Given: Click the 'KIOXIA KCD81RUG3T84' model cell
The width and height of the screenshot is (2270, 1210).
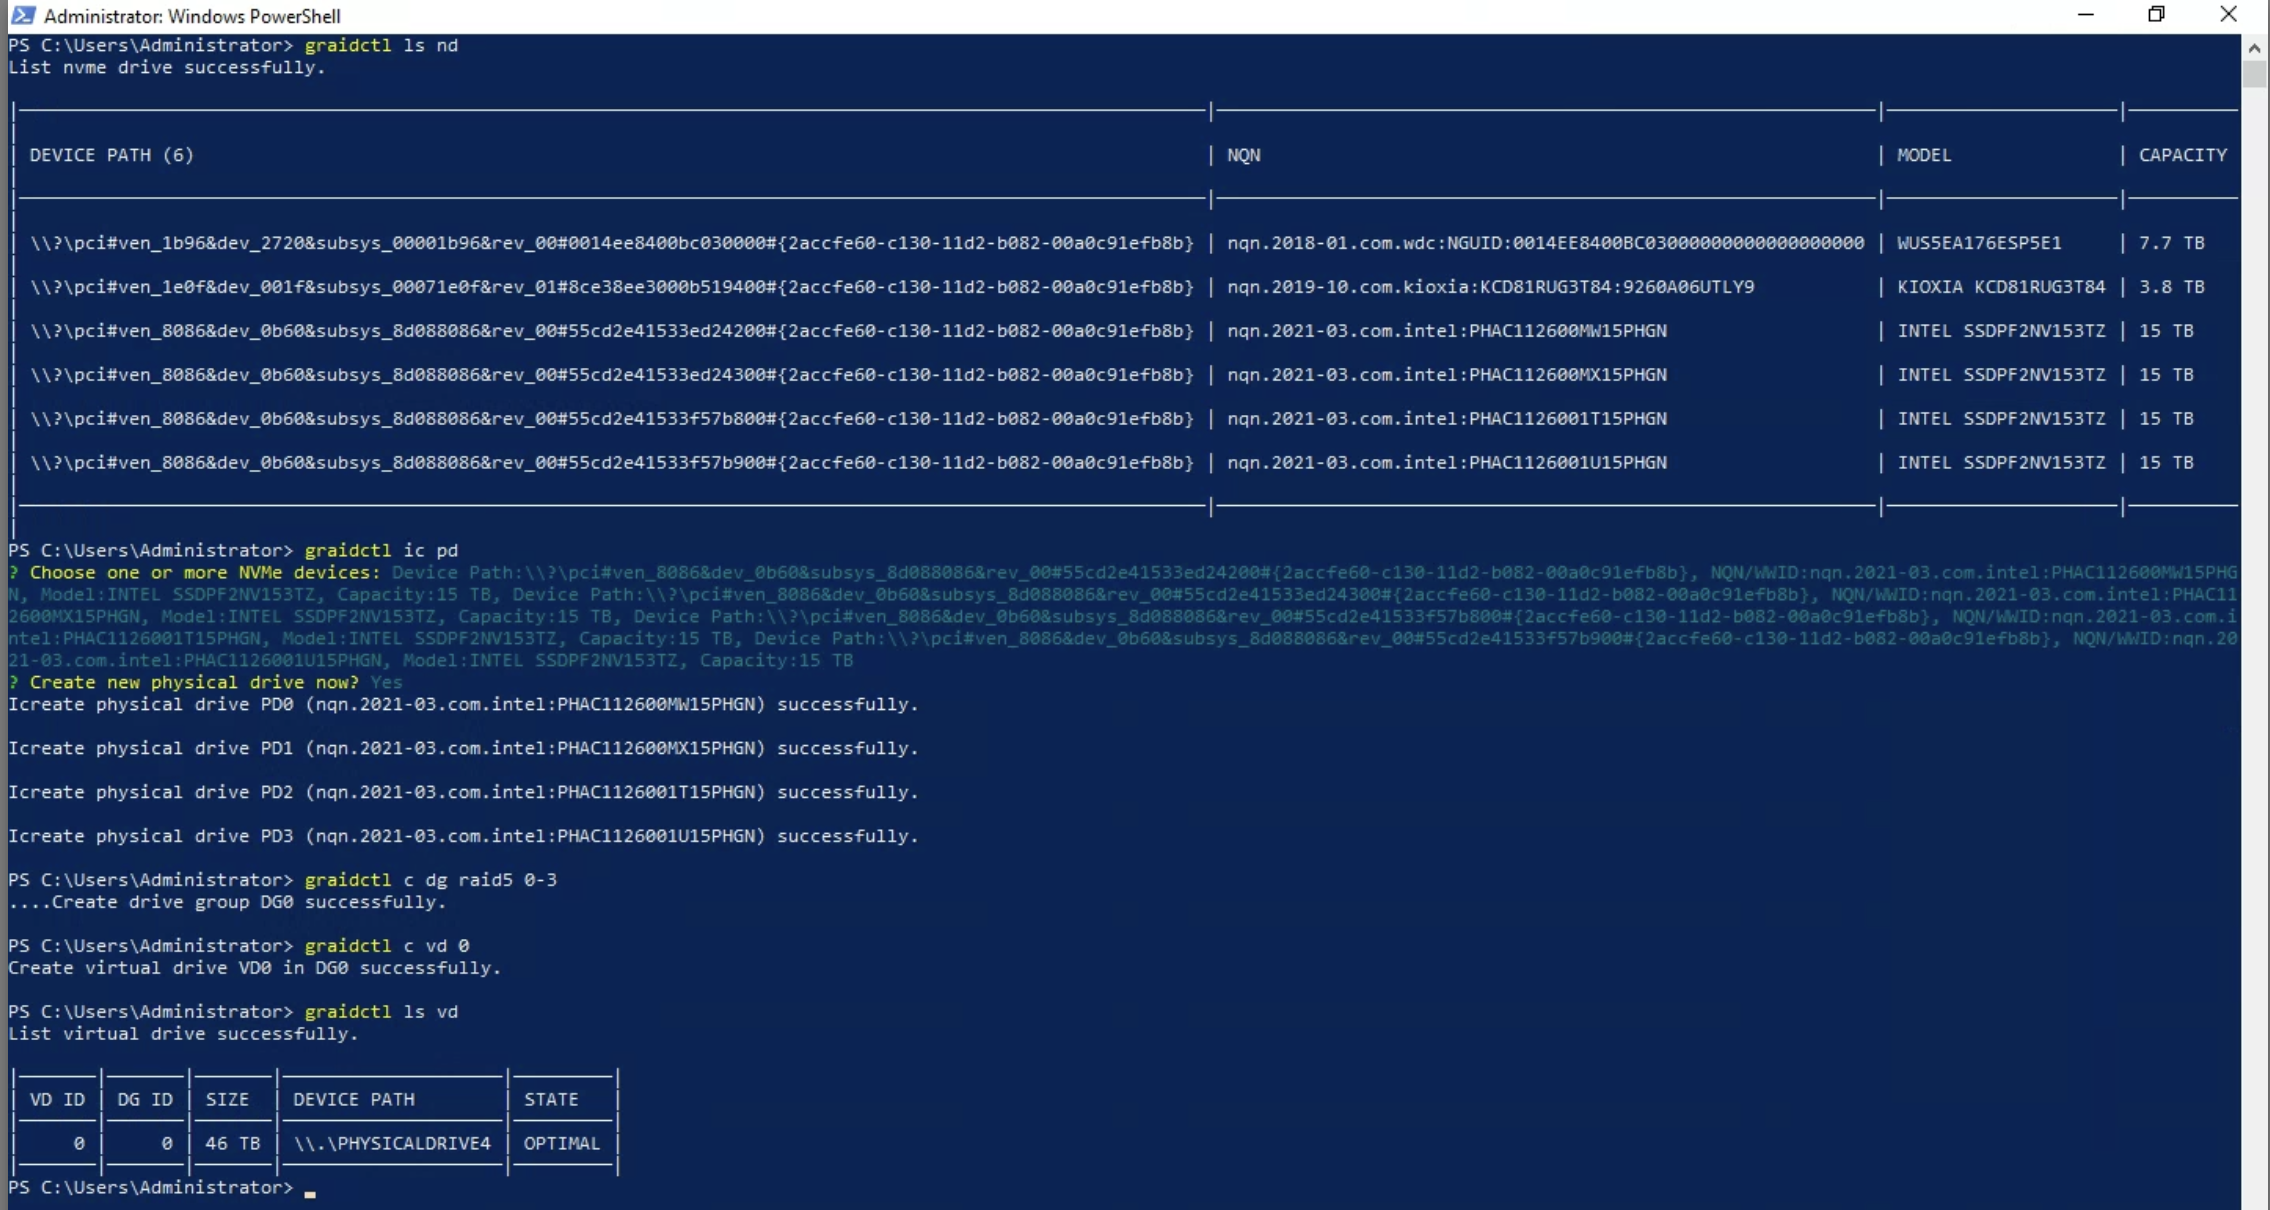Looking at the screenshot, I should coord(2001,287).
